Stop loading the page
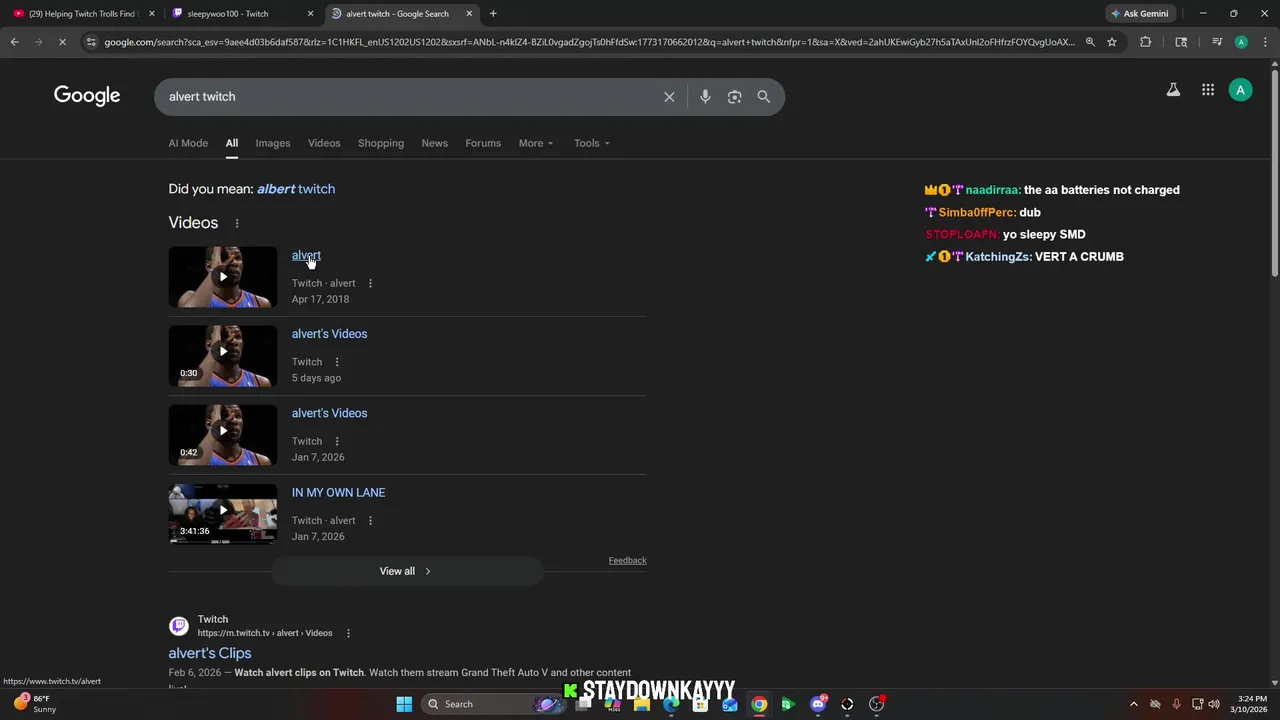1280x720 pixels. tap(62, 42)
